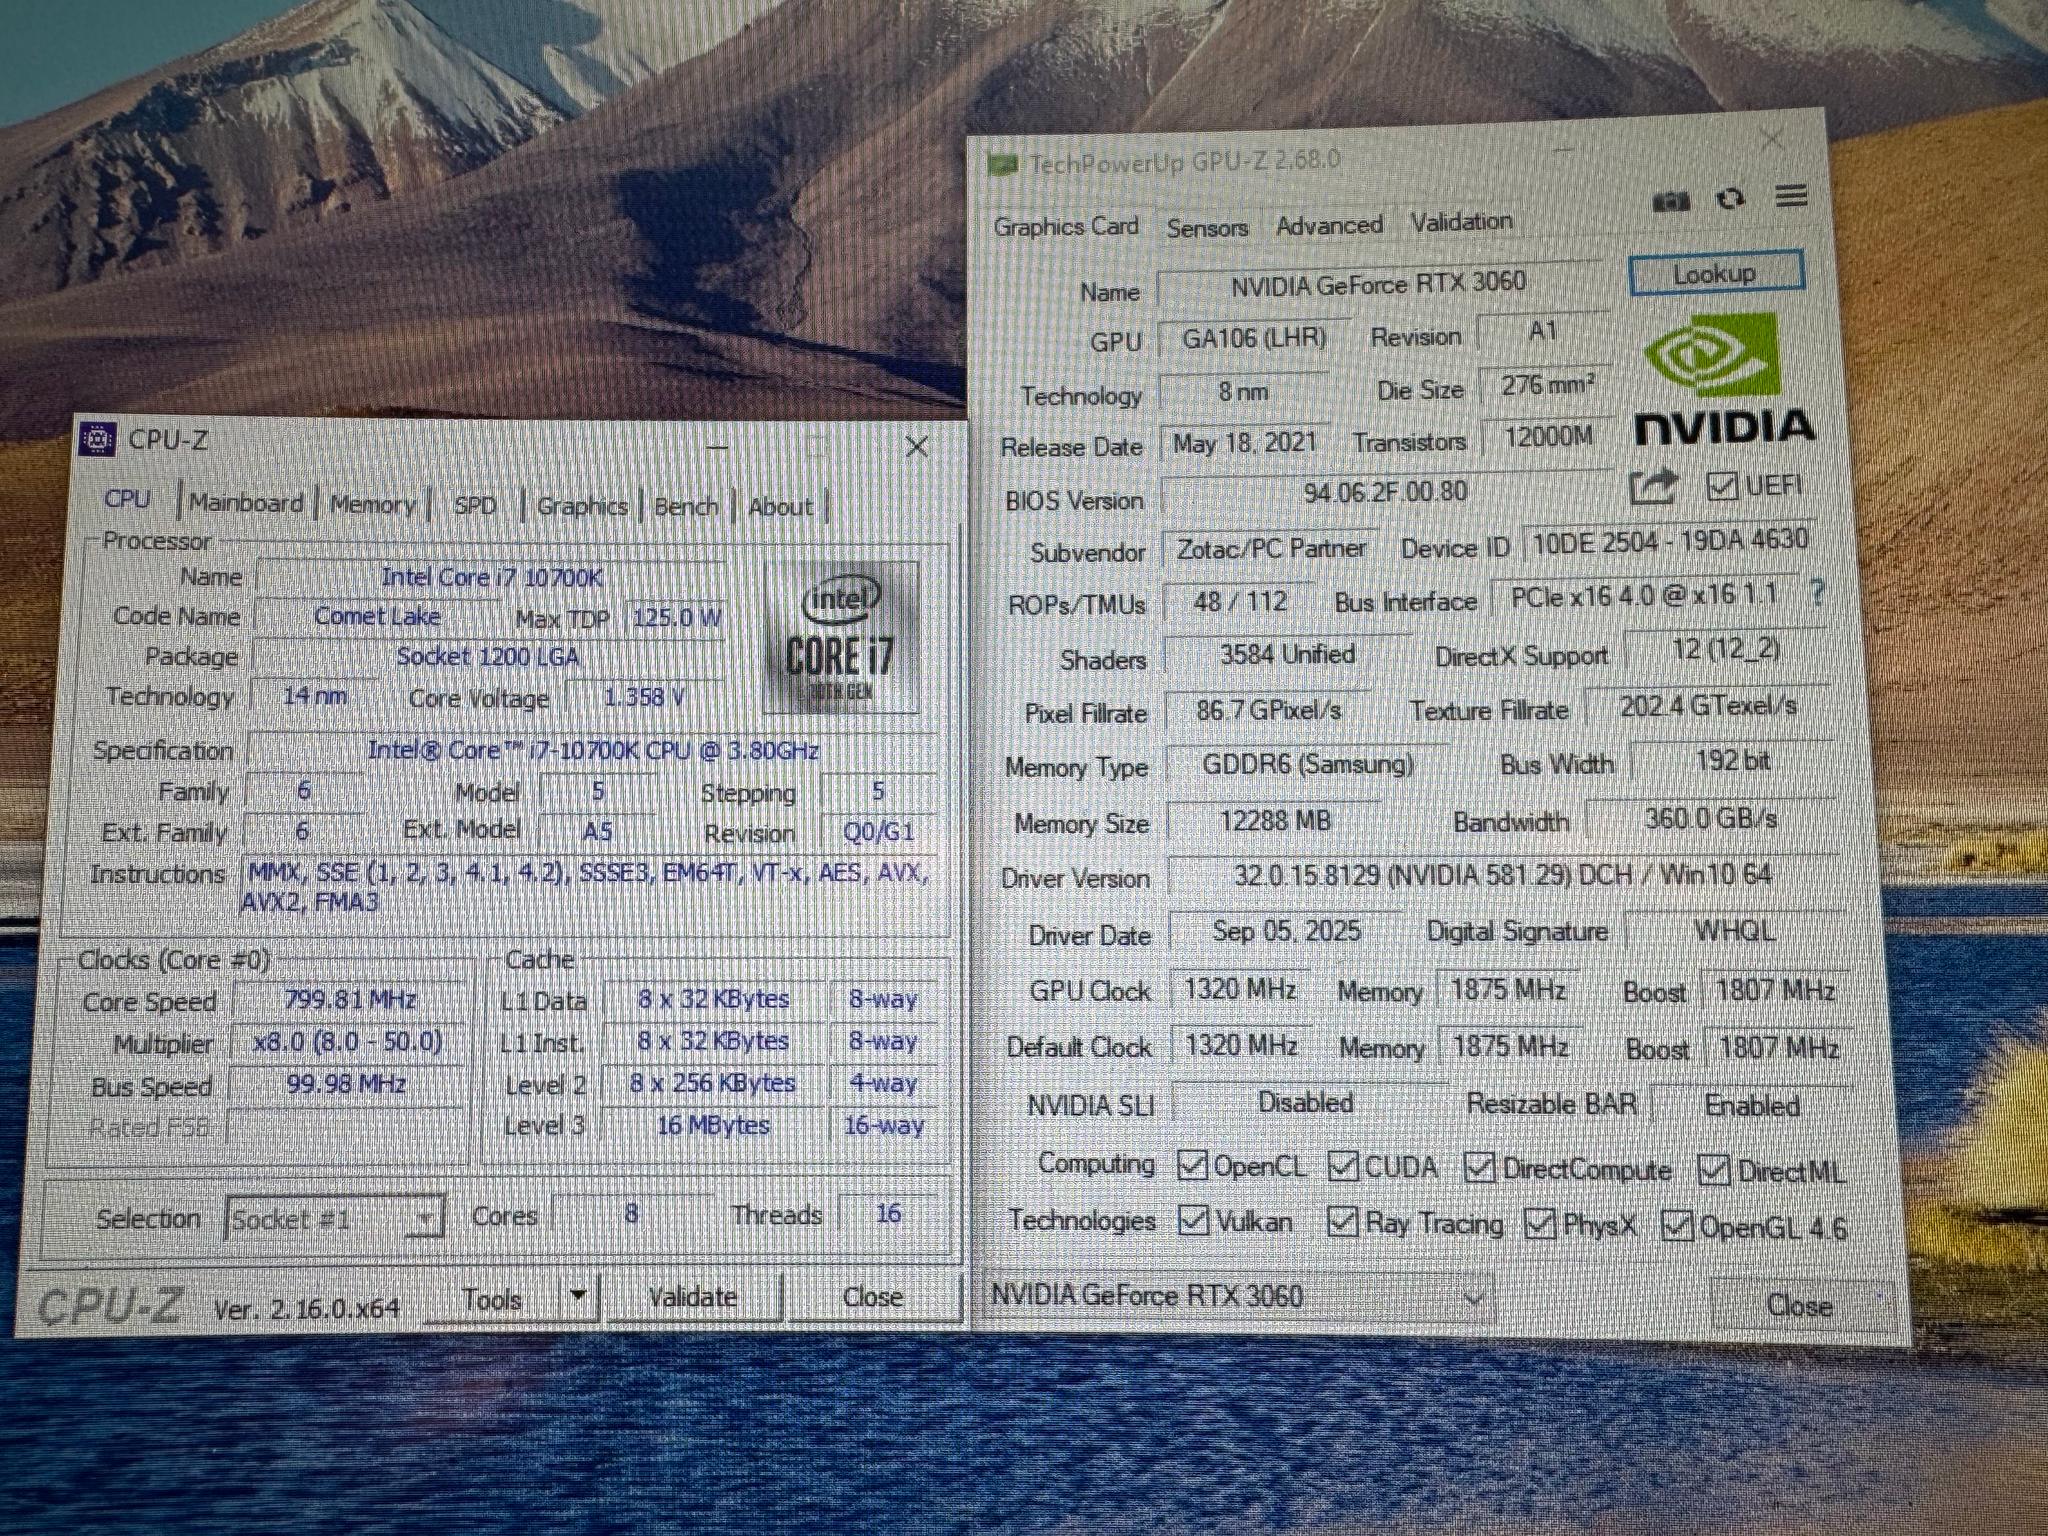Click the Subvendor Zotac/PC Partner value
Screen dimensions: 2048x1536
[1272, 548]
